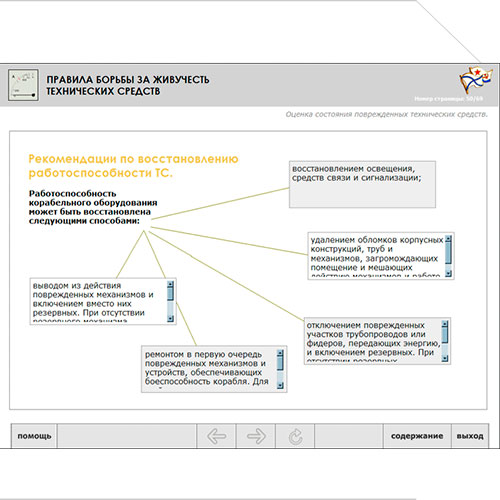Screen dimensions: 500x500
Task: Click the forward arrow navigation button
Action: pos(256,436)
